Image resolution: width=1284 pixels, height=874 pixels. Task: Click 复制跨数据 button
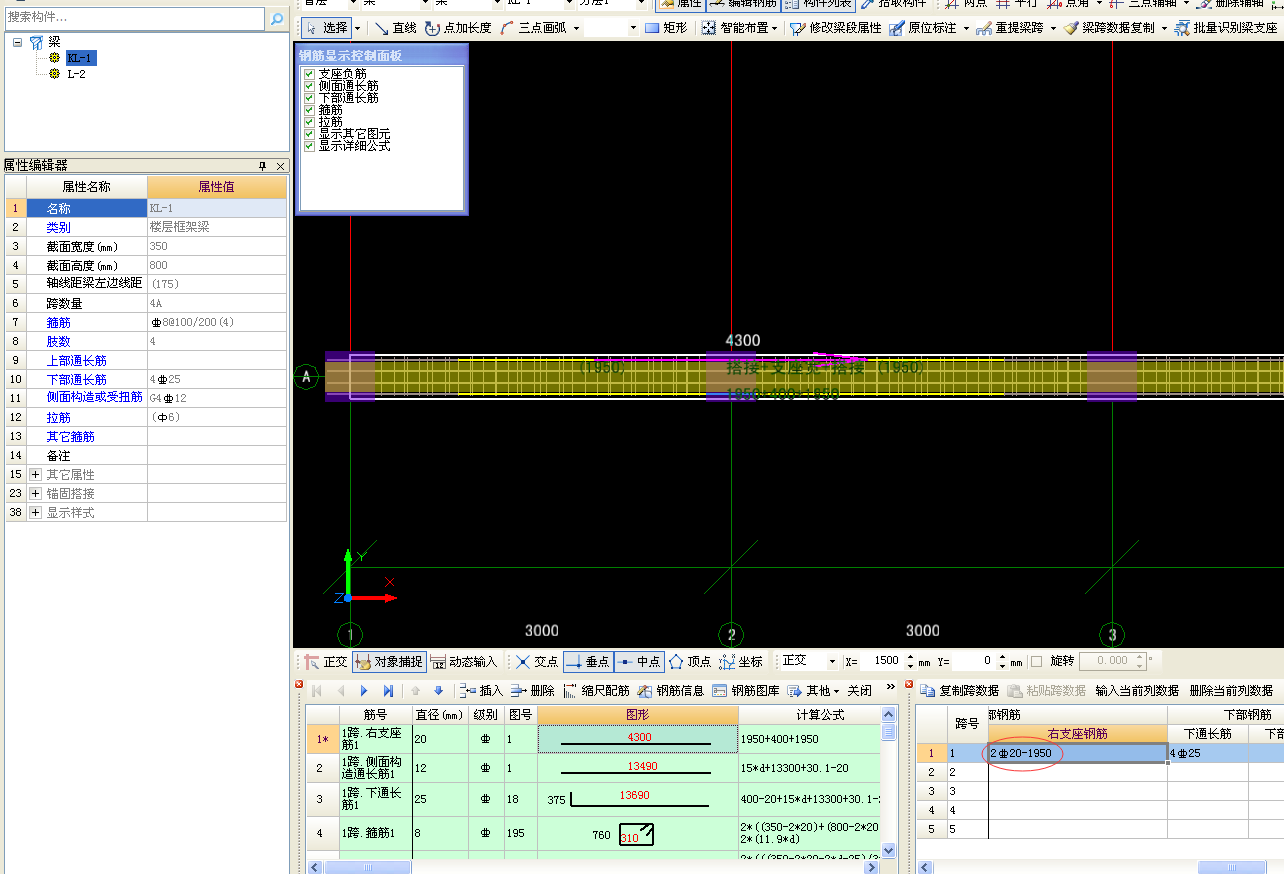(959, 691)
